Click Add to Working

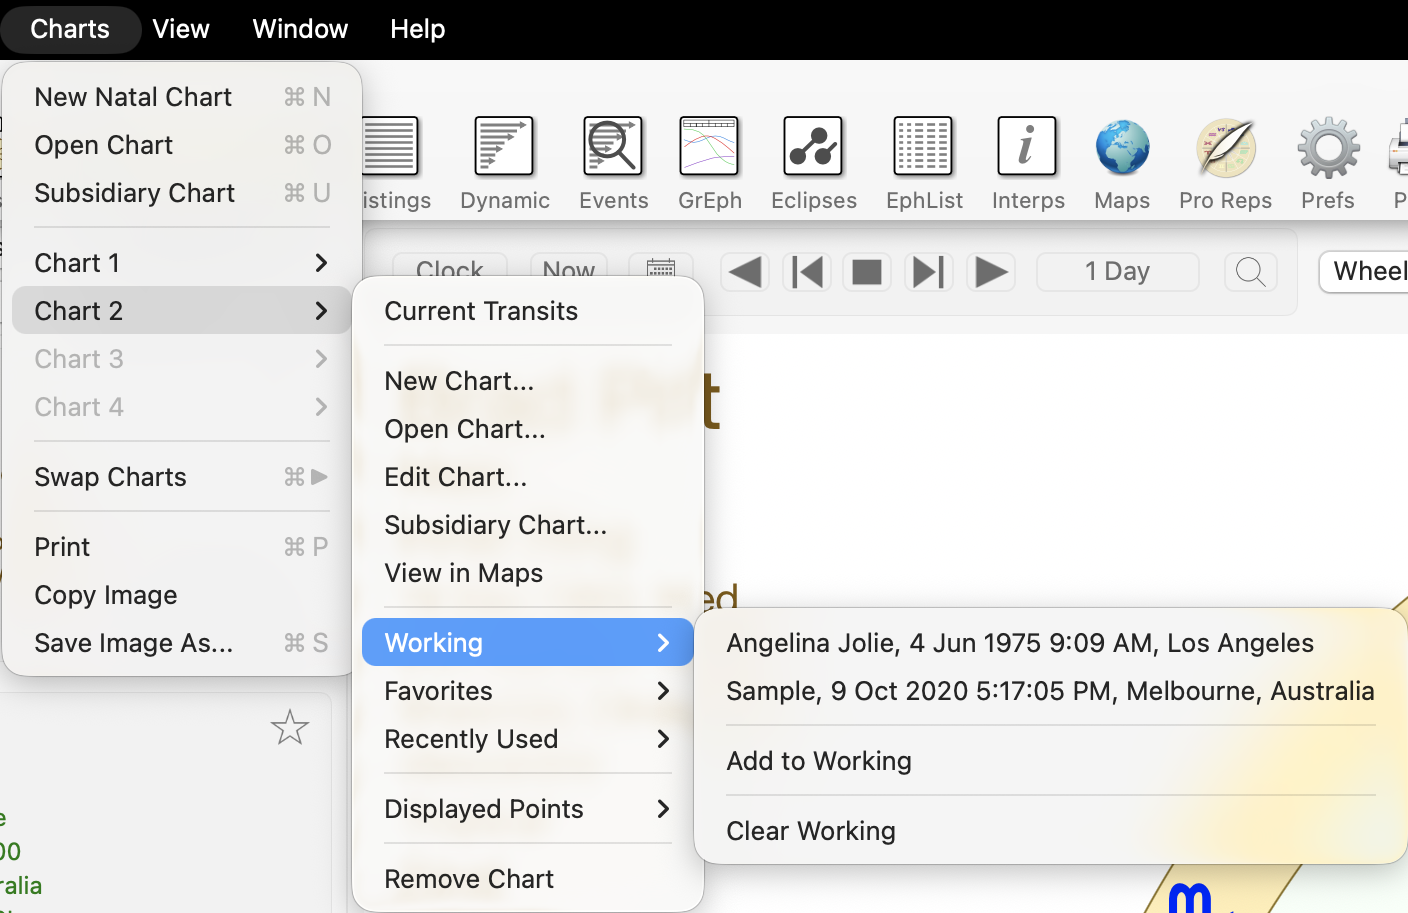819,760
